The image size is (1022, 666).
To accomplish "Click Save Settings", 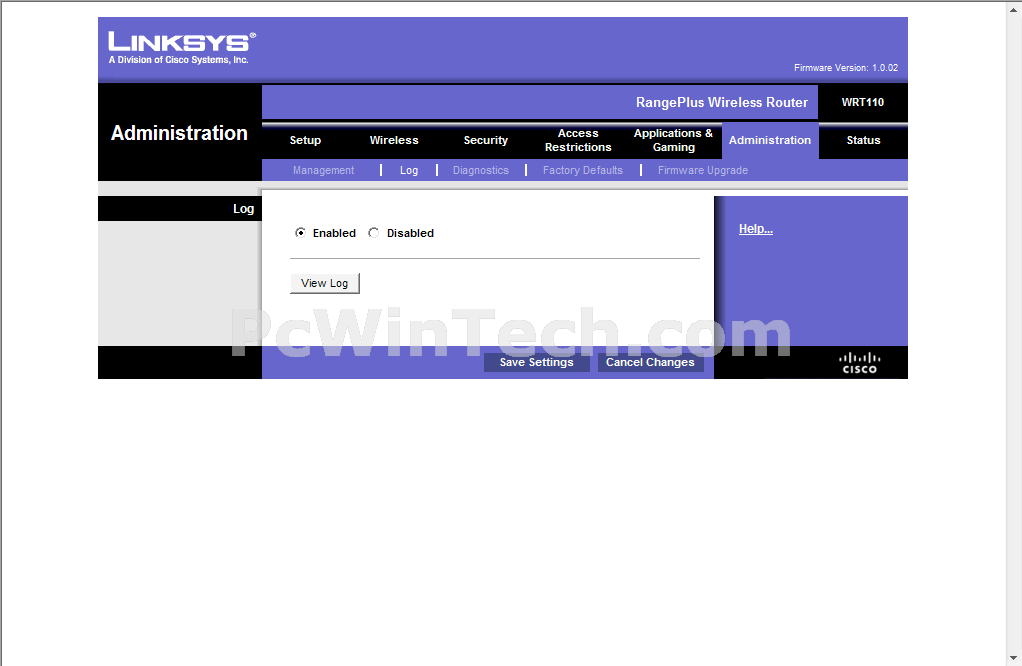I will coord(536,362).
